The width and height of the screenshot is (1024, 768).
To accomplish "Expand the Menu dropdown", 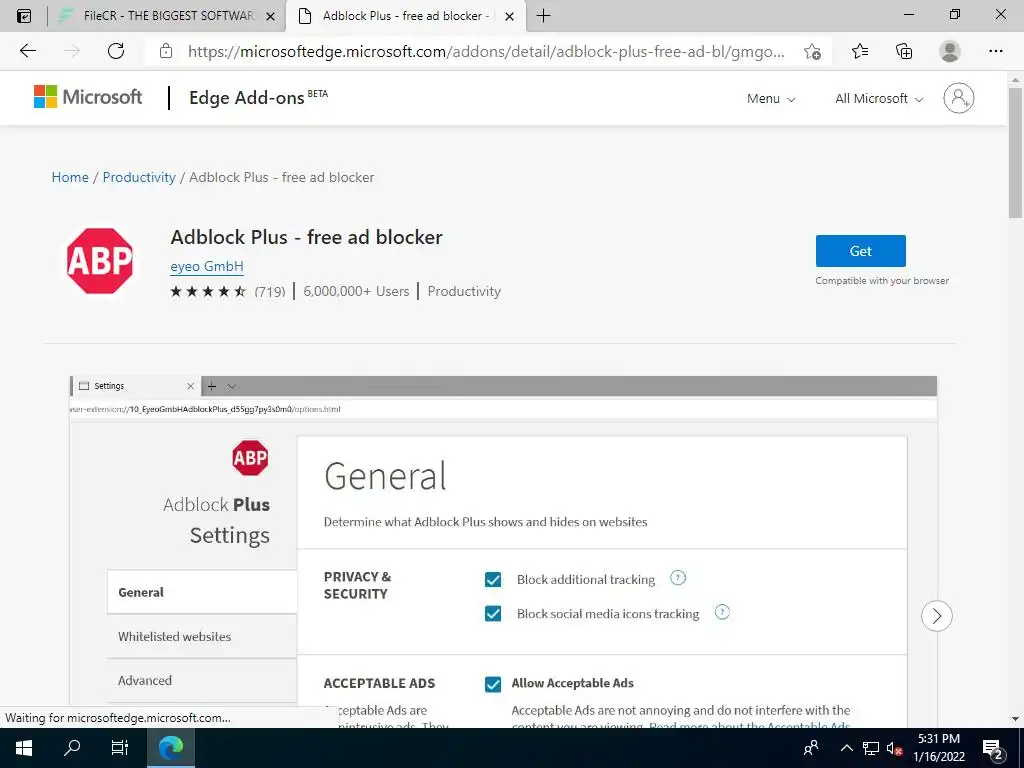I will click(771, 99).
